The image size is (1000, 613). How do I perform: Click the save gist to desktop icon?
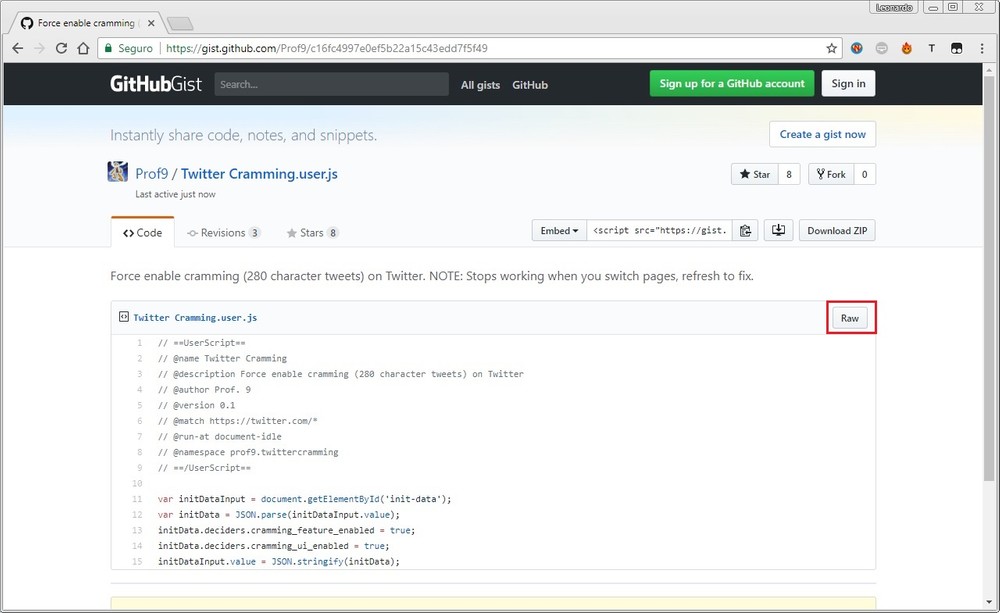[778, 231]
